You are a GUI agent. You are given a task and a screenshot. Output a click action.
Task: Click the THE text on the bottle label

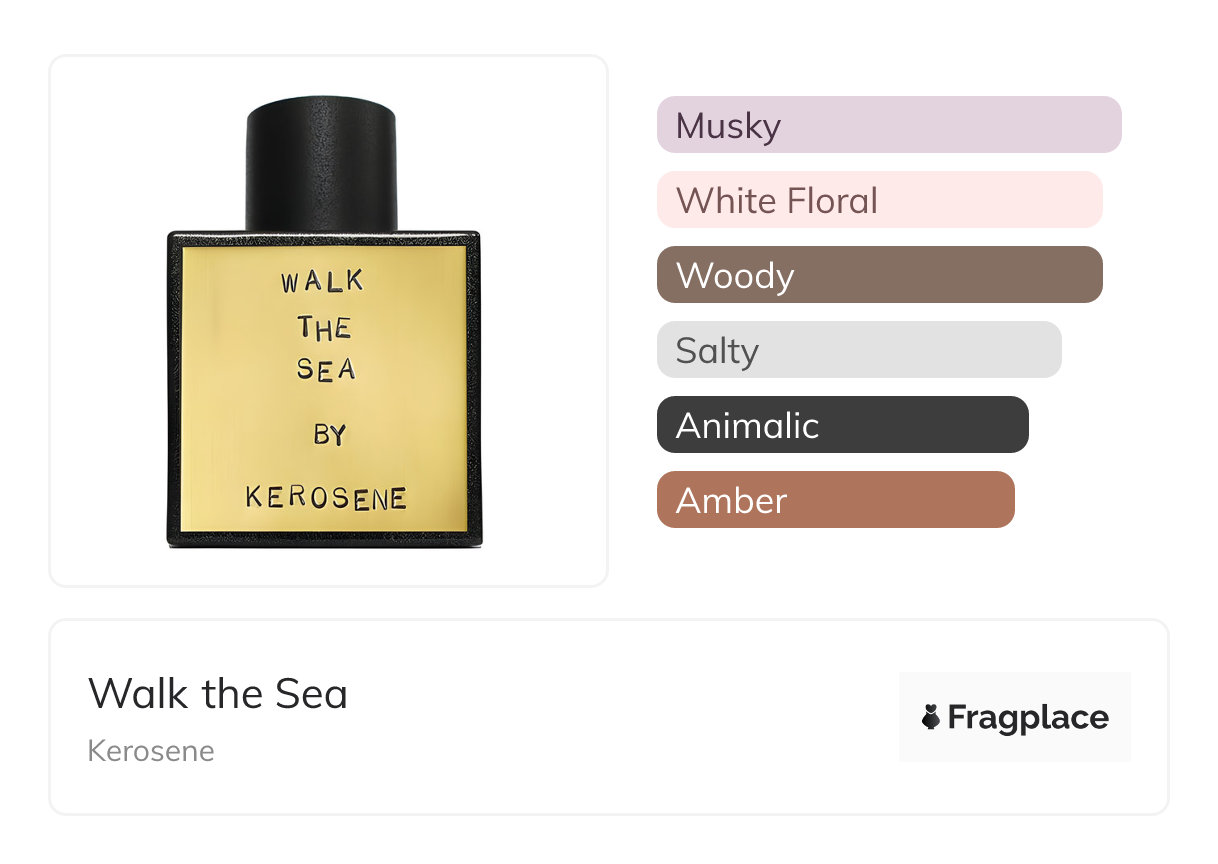[324, 328]
